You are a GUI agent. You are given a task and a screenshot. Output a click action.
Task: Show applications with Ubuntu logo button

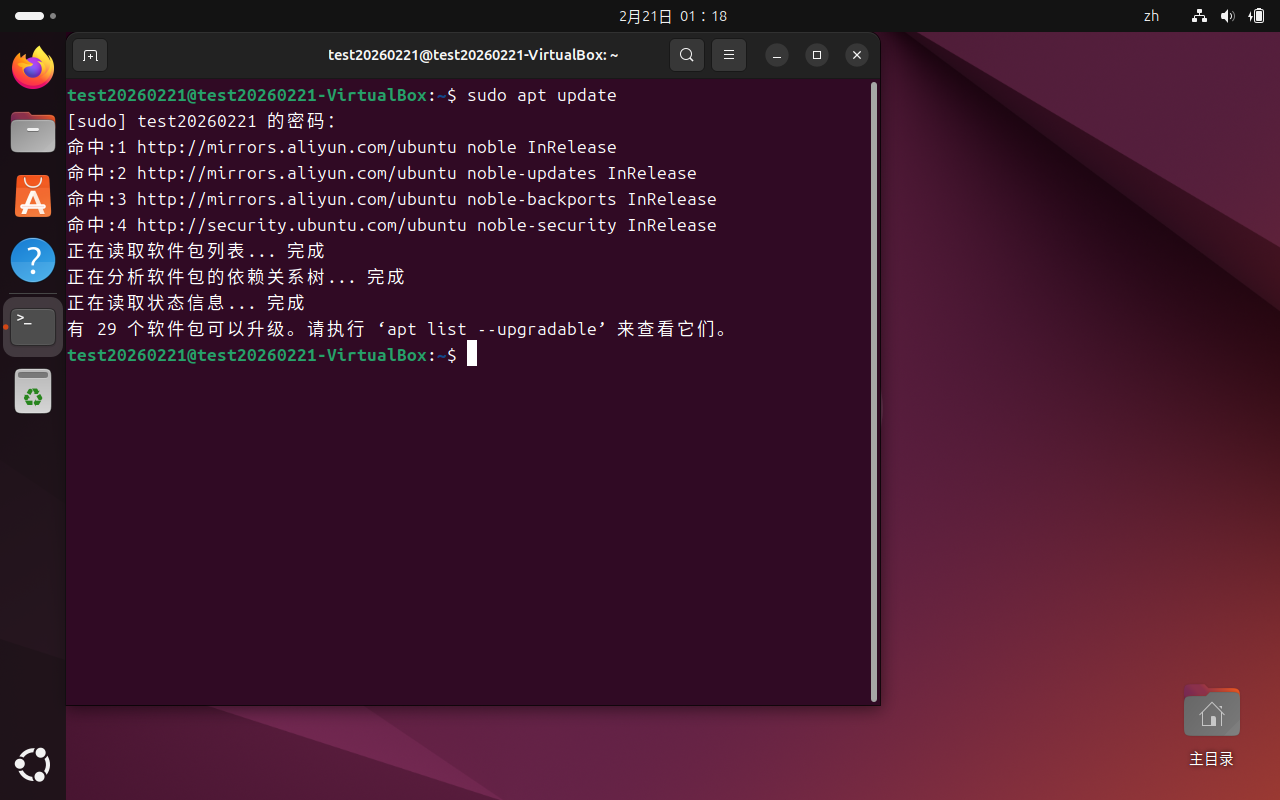point(33,765)
